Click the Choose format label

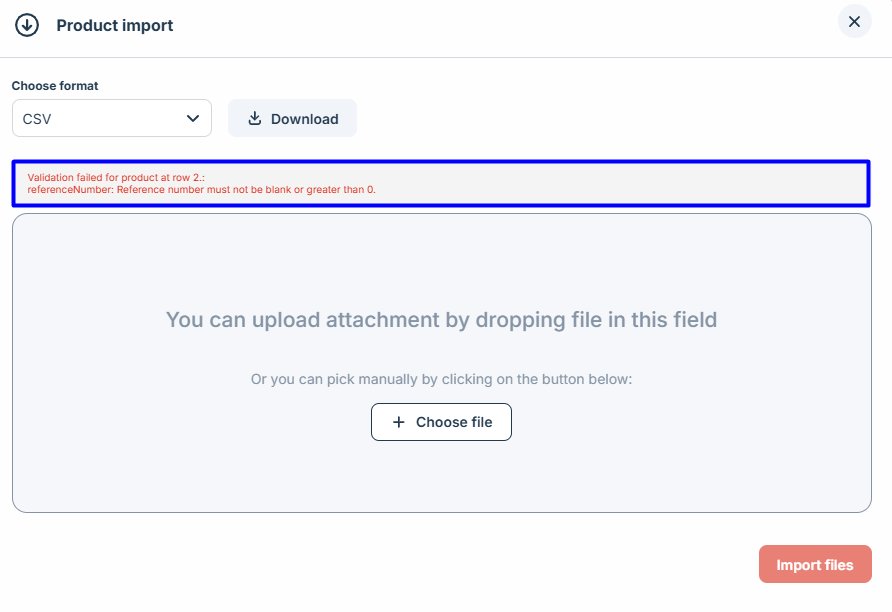coord(55,86)
